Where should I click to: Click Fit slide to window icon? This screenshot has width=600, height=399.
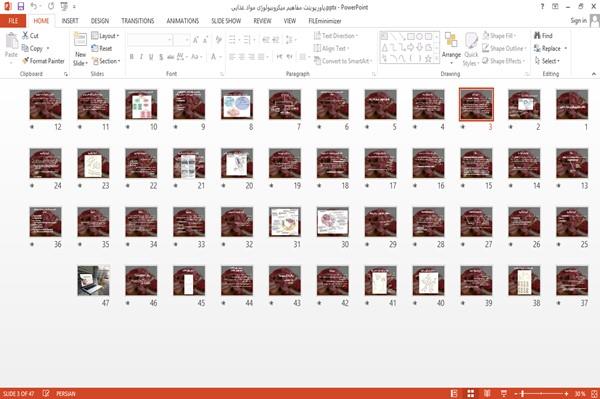594,393
